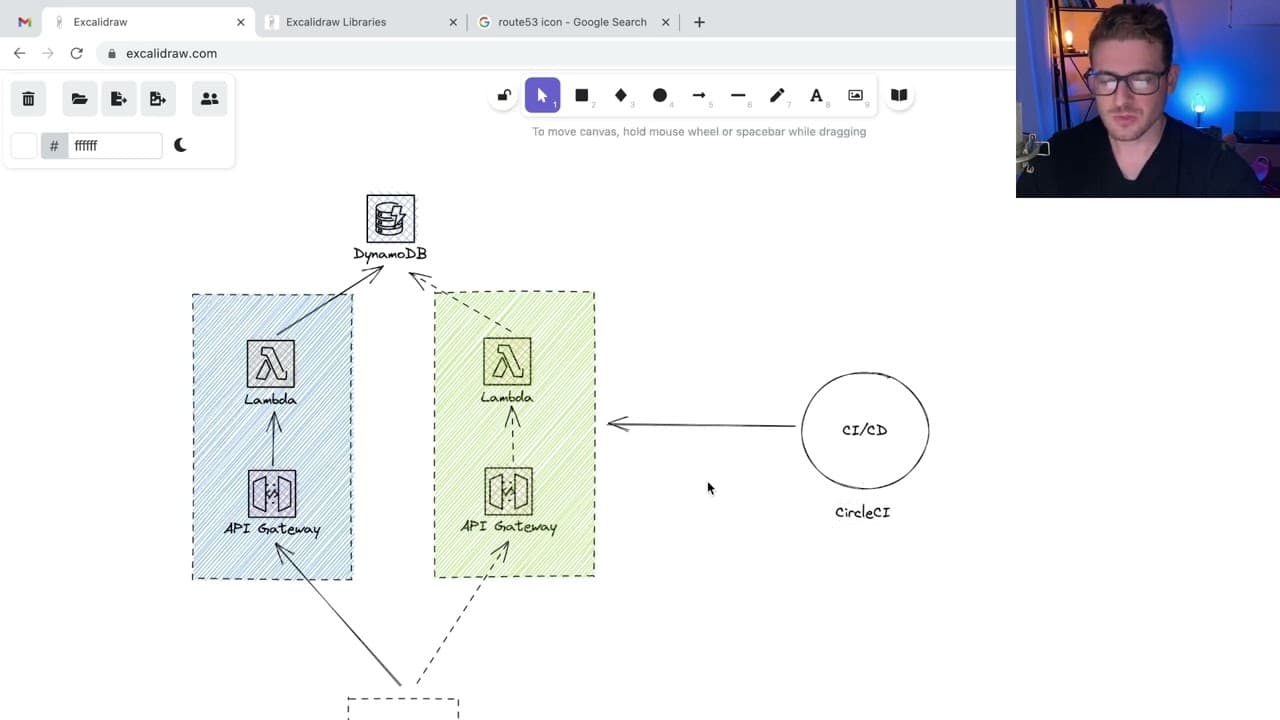This screenshot has height=720, width=1280.
Task: Select the Lambda label in the blue box
Action: pyautogui.click(x=270, y=400)
